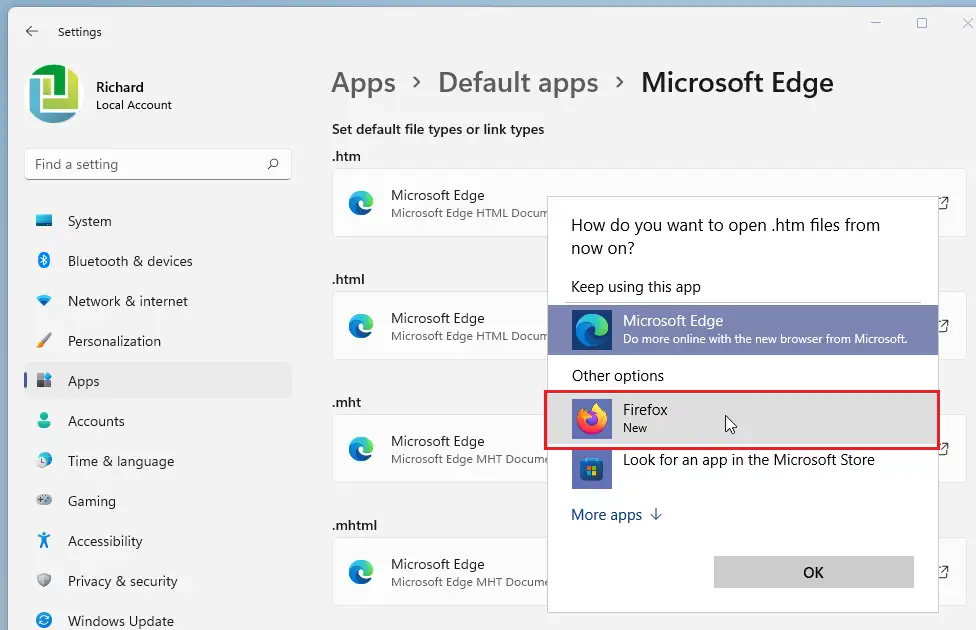Click open-external icon on .html row
The width and height of the screenshot is (976, 630).
coord(944,326)
